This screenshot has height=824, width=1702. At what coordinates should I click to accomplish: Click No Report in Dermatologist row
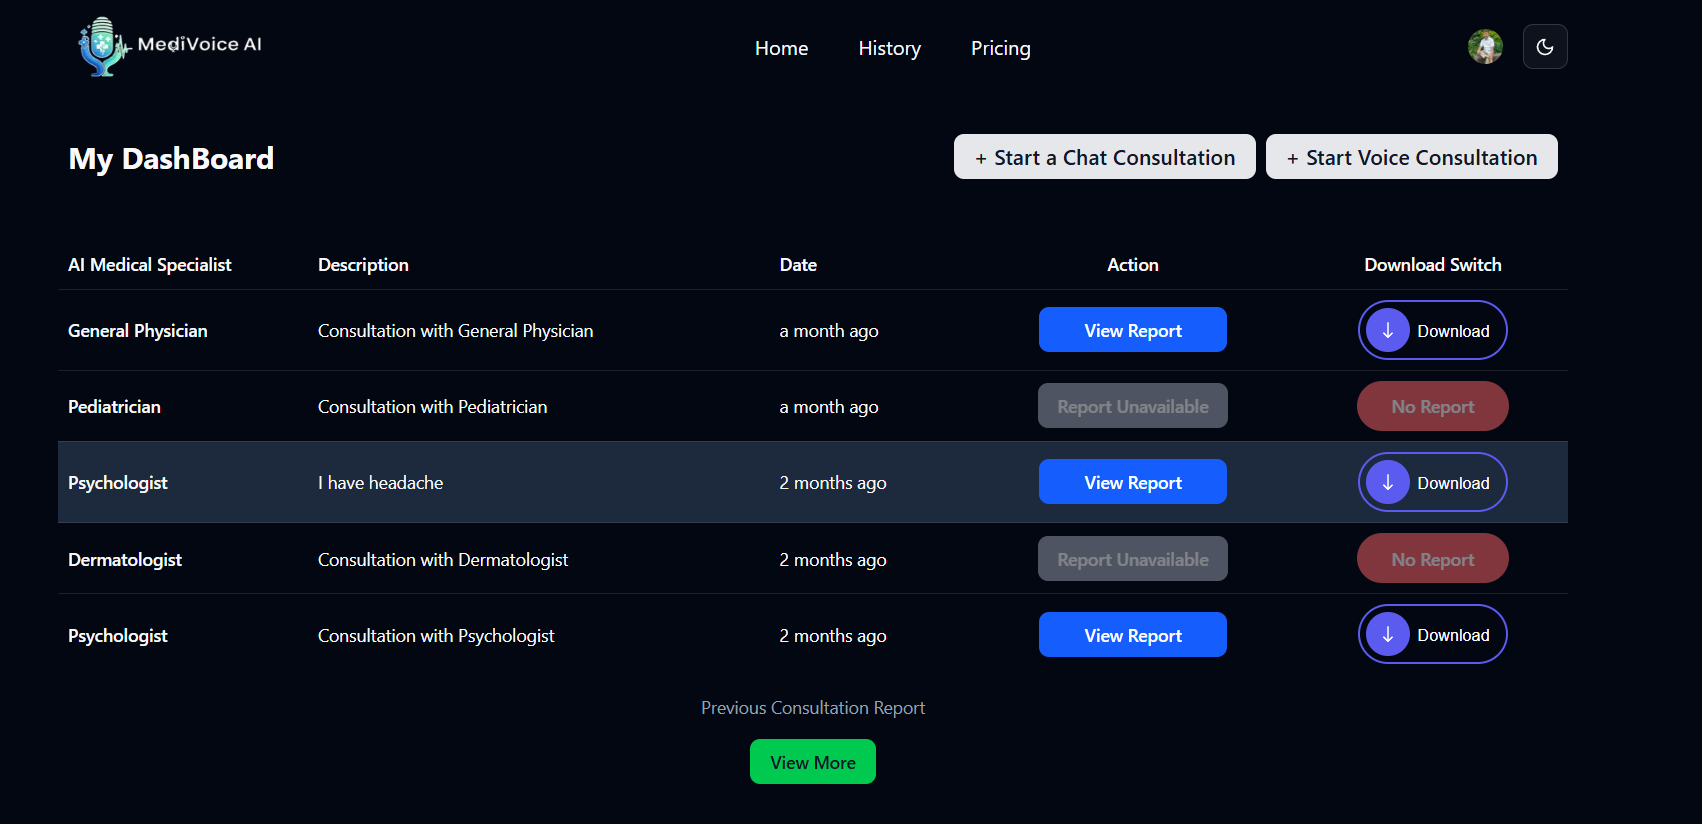pos(1433,558)
